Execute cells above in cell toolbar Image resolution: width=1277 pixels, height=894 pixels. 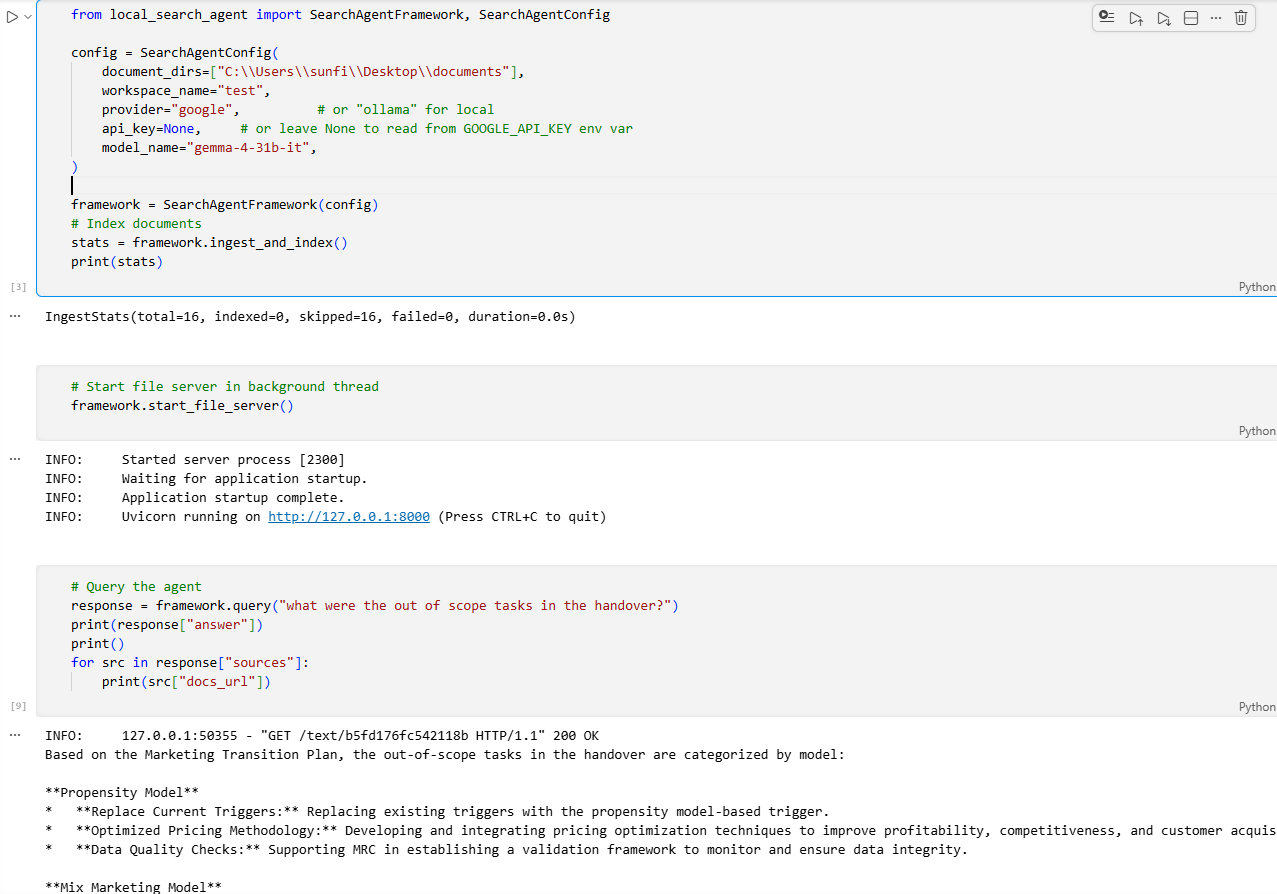pos(1136,17)
